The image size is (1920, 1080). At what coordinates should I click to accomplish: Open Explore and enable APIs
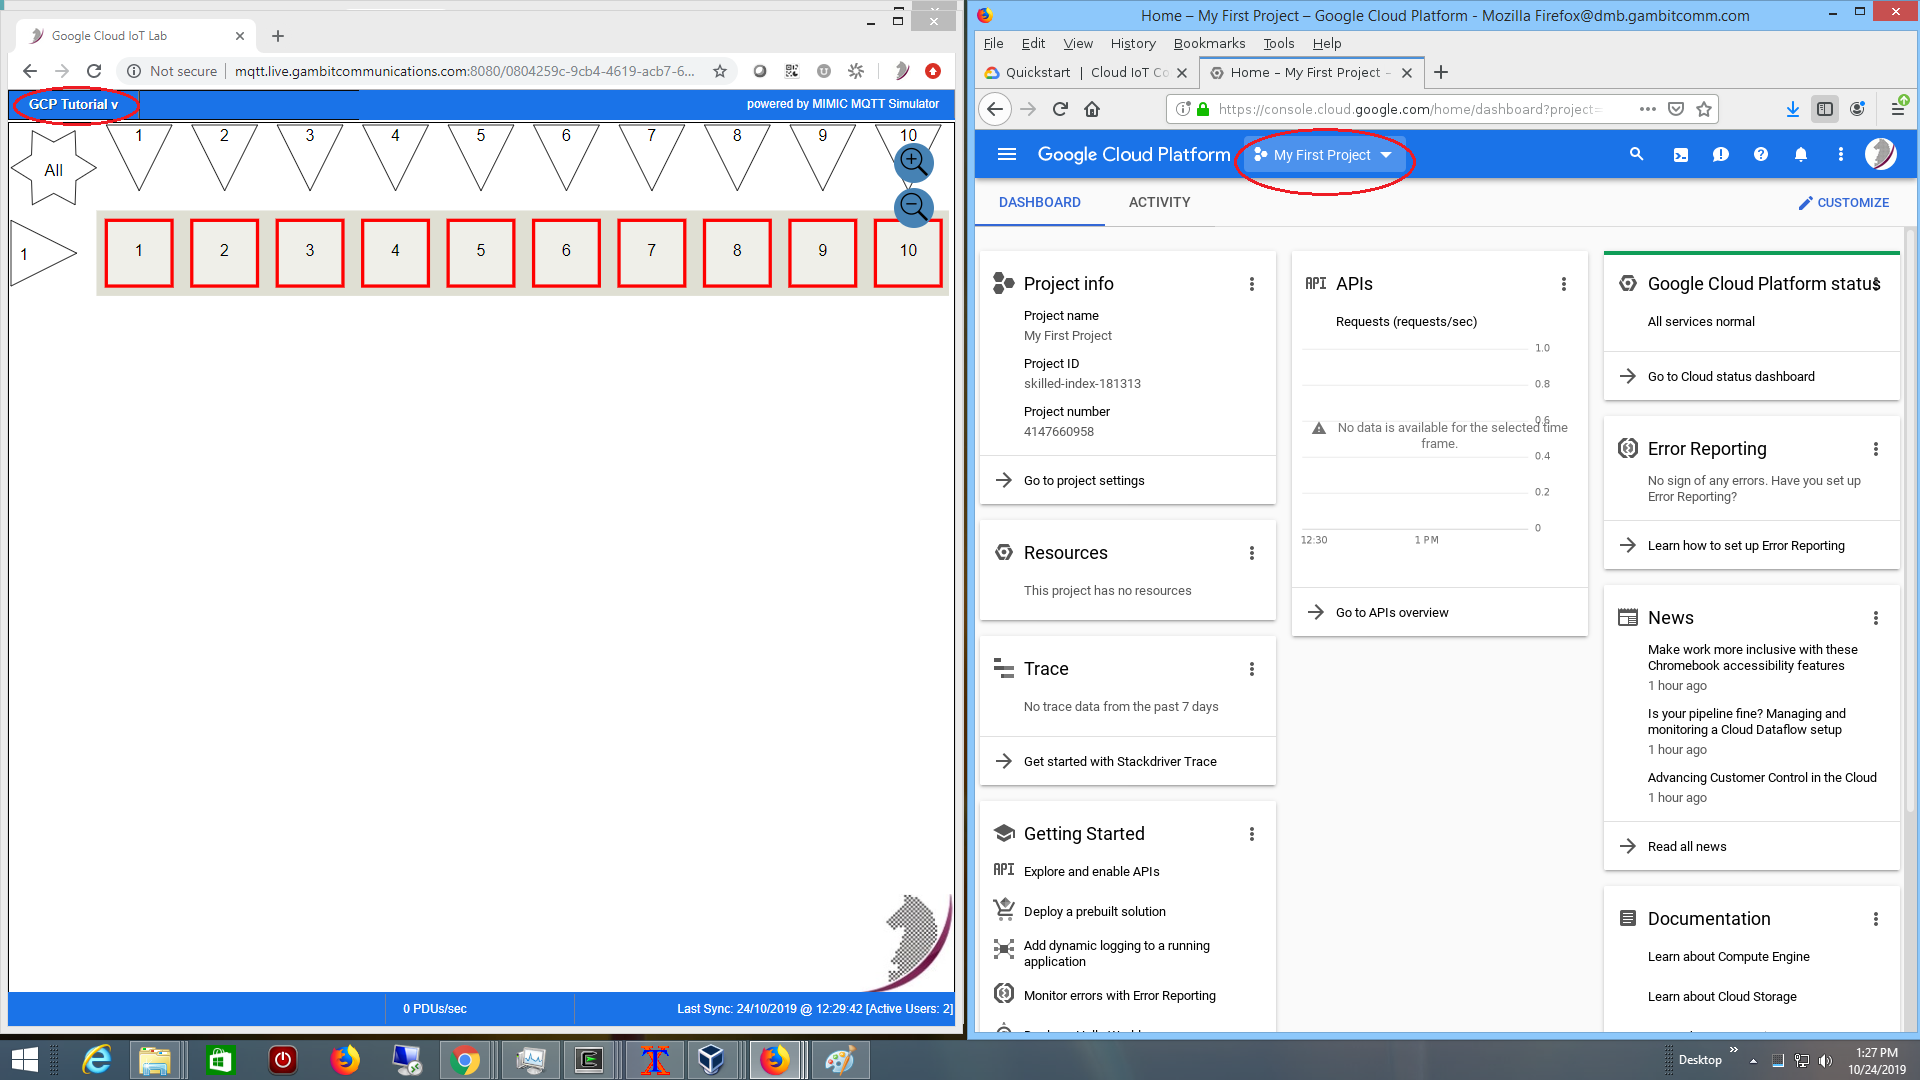[1091, 871]
